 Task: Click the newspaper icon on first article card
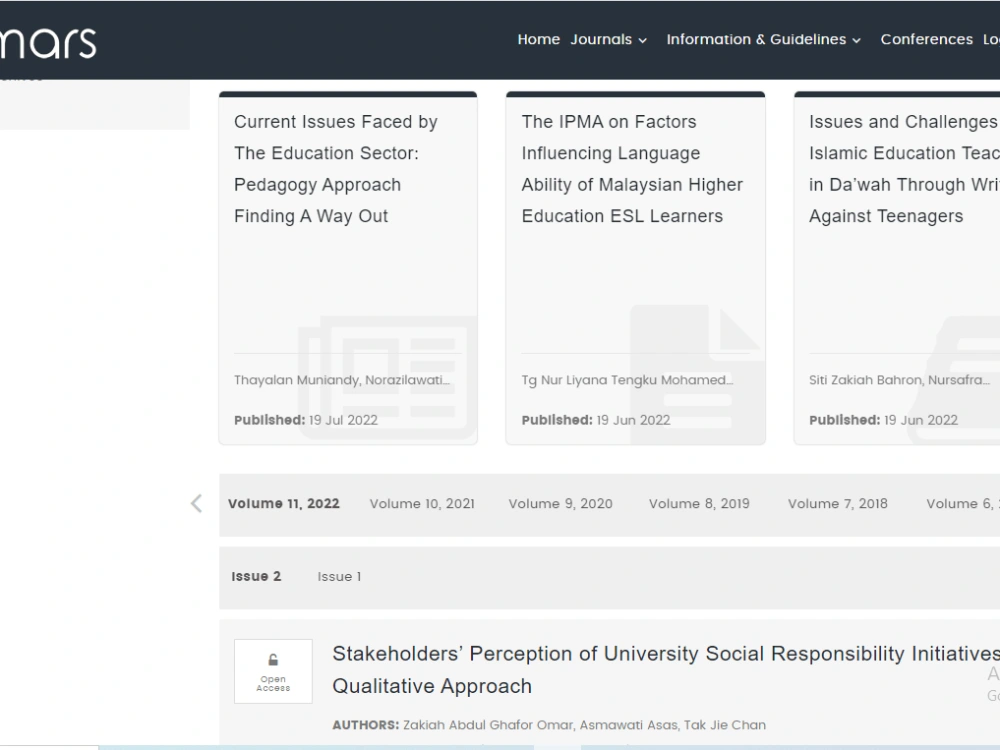(x=387, y=377)
